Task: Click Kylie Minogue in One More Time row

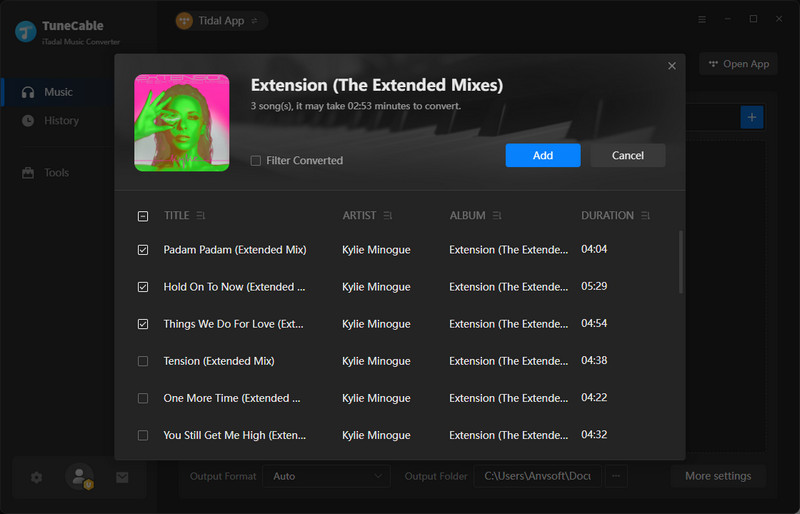Action: [x=376, y=398]
